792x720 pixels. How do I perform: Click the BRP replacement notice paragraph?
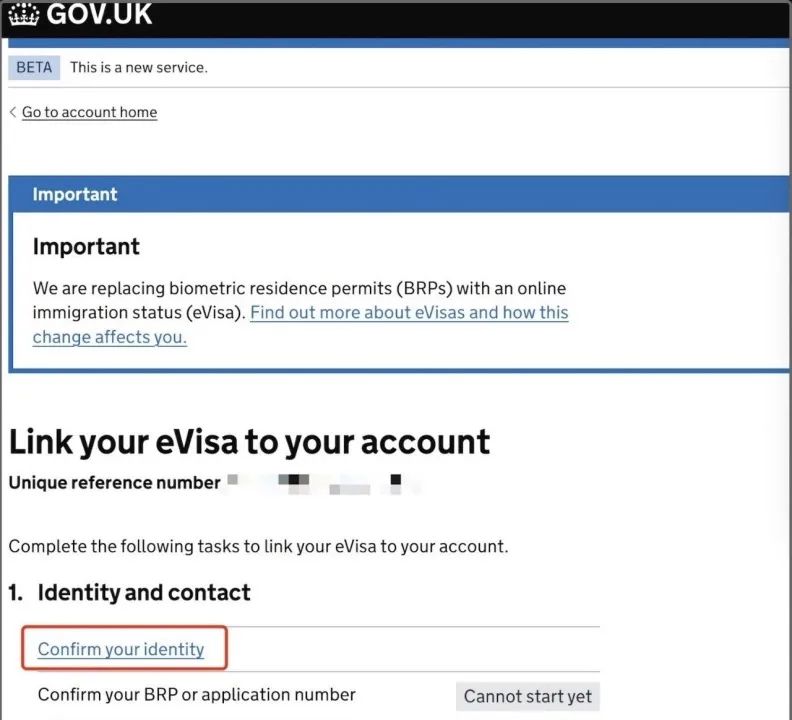coord(301,312)
